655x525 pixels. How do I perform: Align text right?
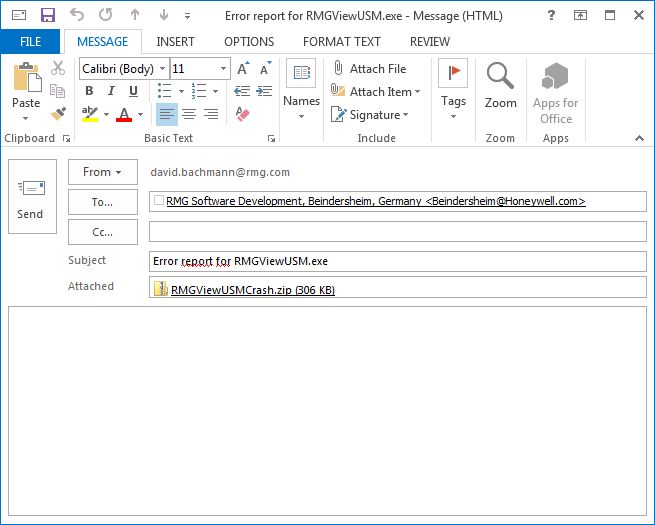[211, 114]
